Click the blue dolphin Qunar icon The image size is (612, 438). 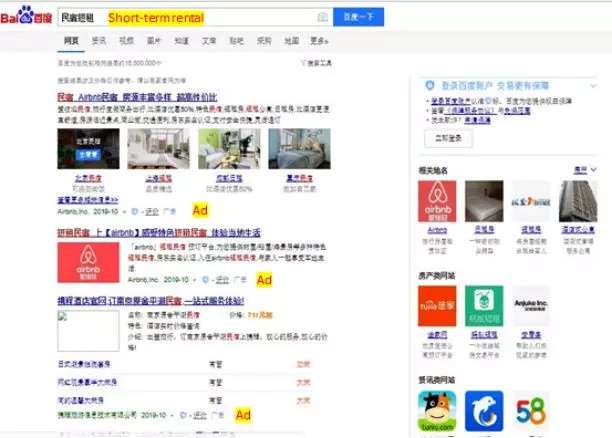click(x=484, y=411)
